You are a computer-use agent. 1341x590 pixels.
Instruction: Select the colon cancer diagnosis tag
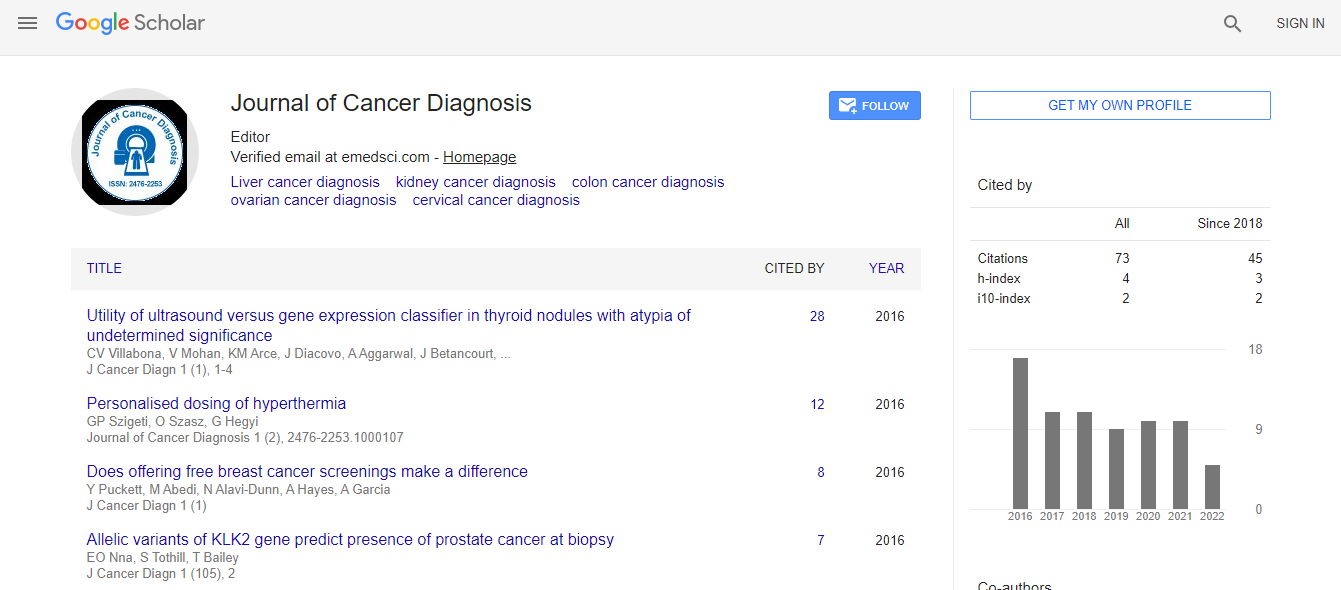[x=648, y=182]
